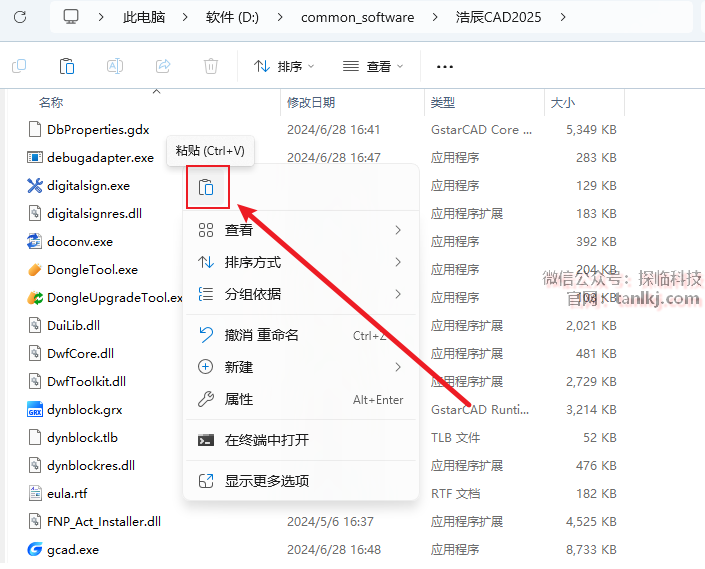Click the dynblock.tlb blank file icon
Screen dimensions: 705x569
pyautogui.click(x=35, y=437)
